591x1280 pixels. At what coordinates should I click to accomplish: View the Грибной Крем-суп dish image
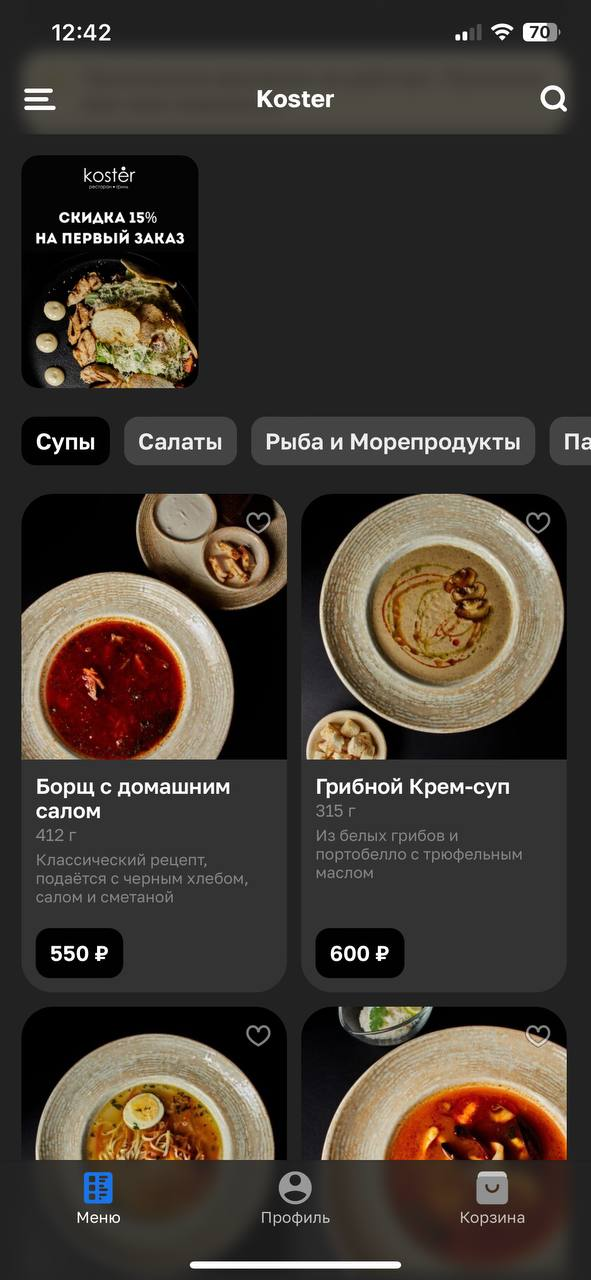point(434,627)
